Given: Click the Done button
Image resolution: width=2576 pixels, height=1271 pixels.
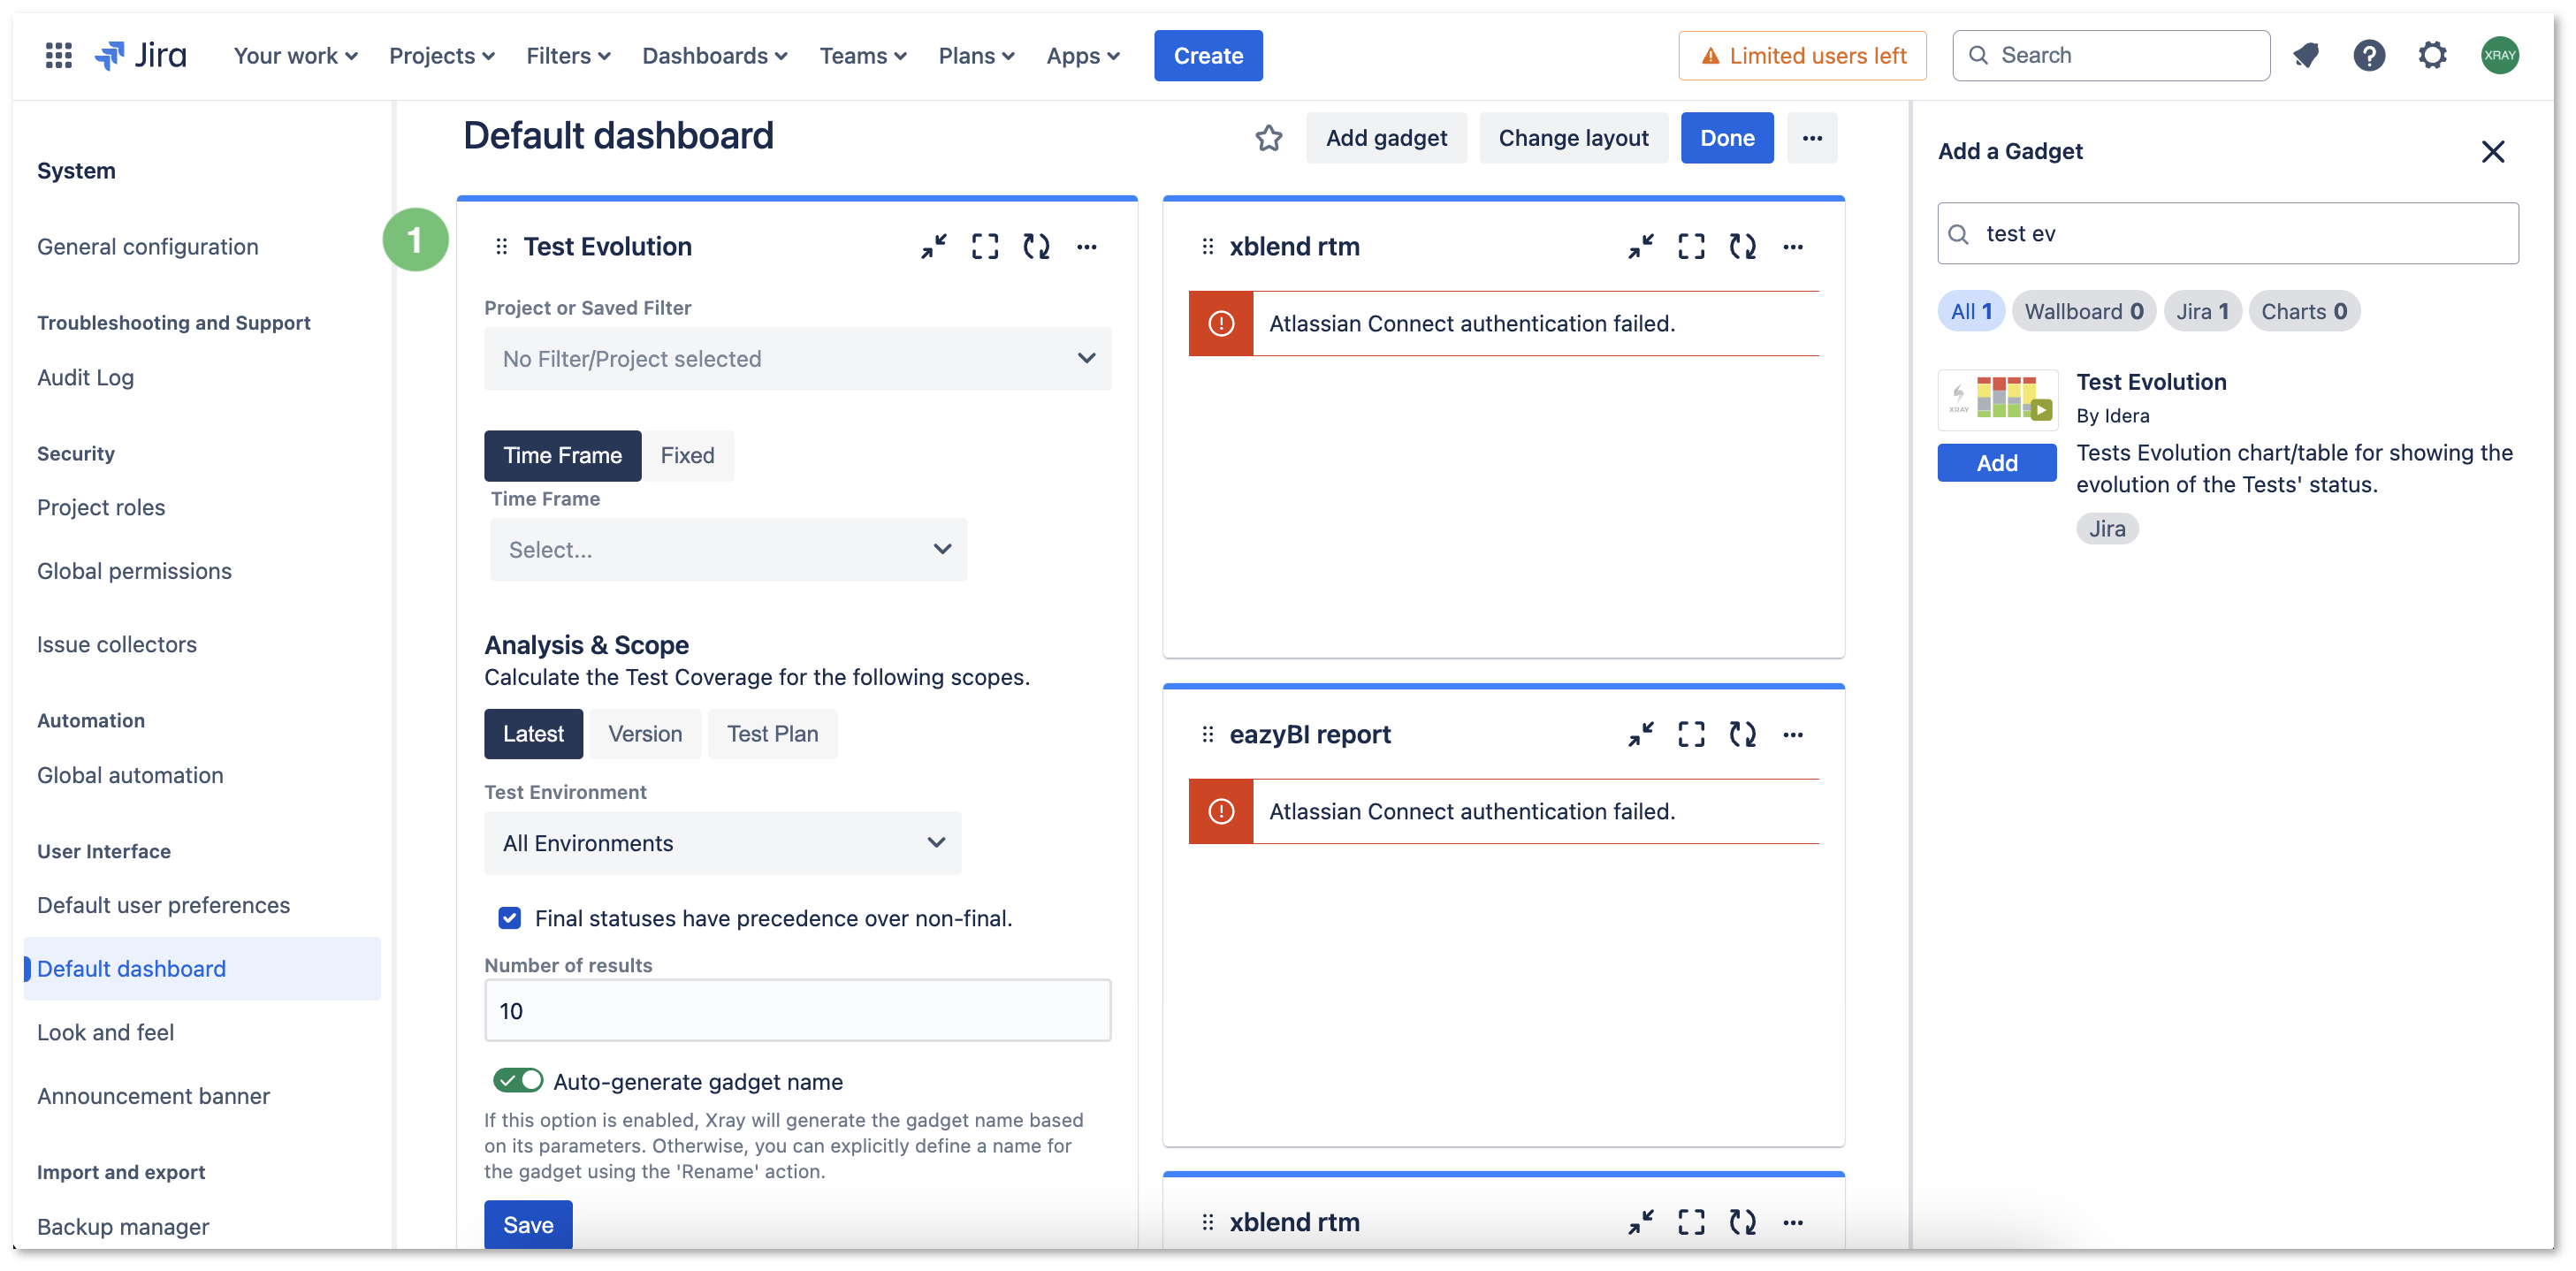Looking at the screenshot, I should click(x=1727, y=138).
